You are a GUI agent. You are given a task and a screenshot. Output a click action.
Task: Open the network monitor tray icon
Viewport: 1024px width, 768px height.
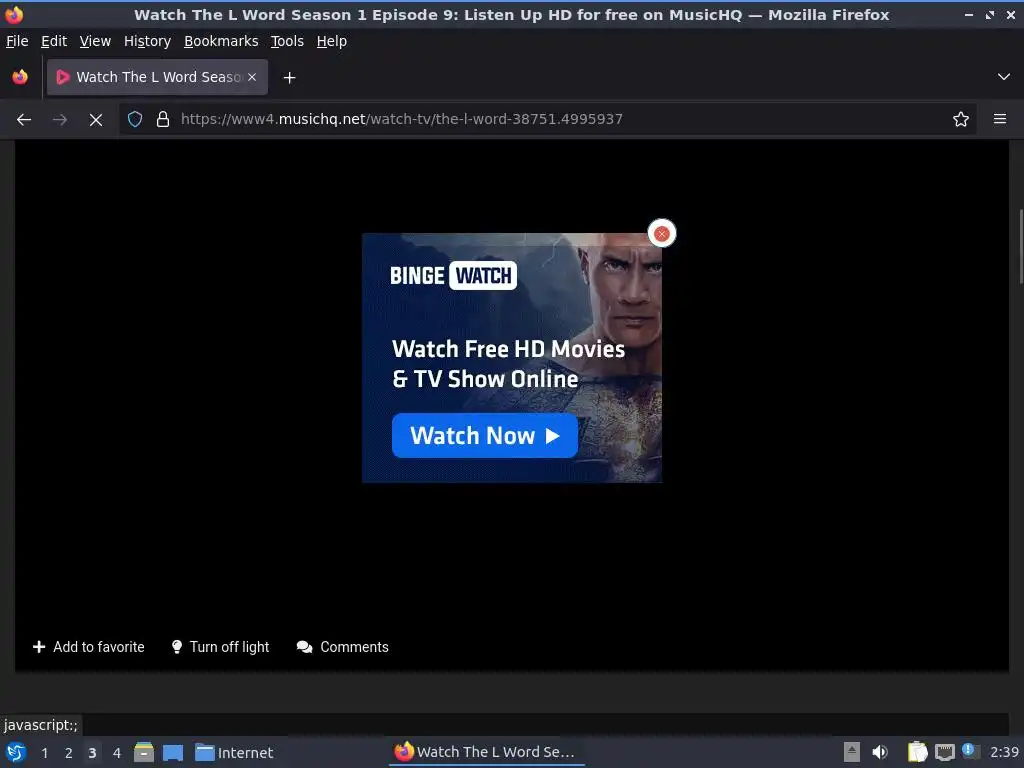(x=944, y=752)
